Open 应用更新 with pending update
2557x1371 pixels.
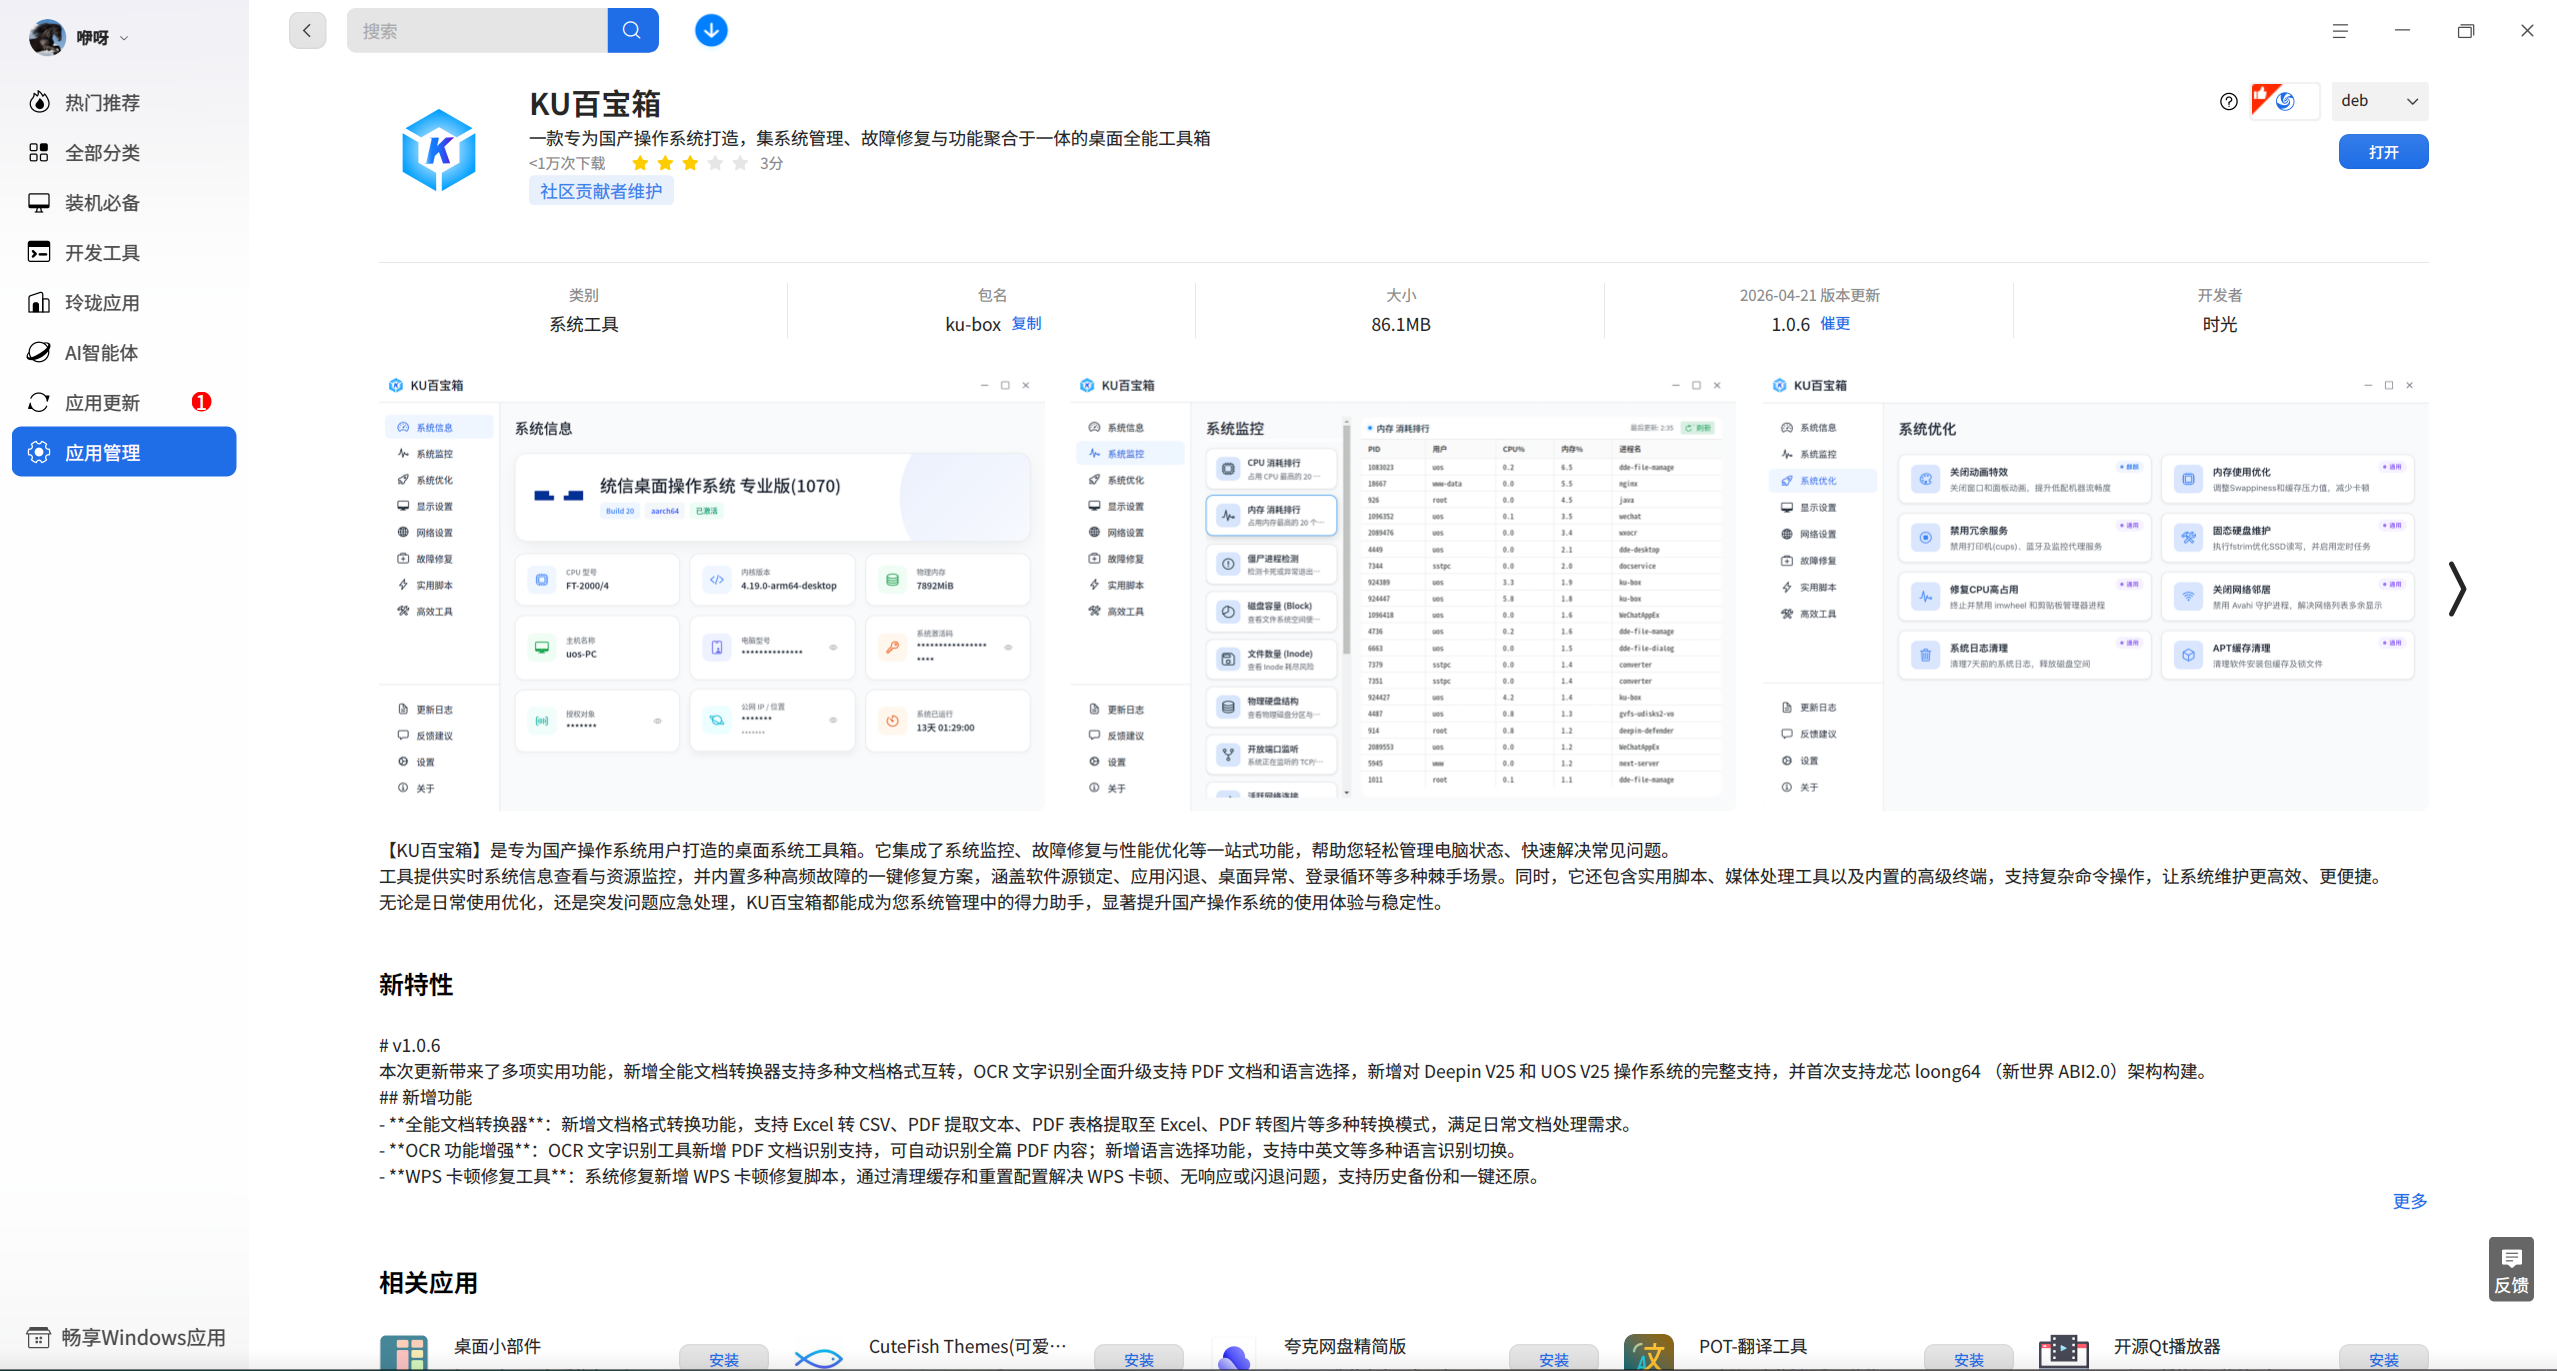pos(124,402)
